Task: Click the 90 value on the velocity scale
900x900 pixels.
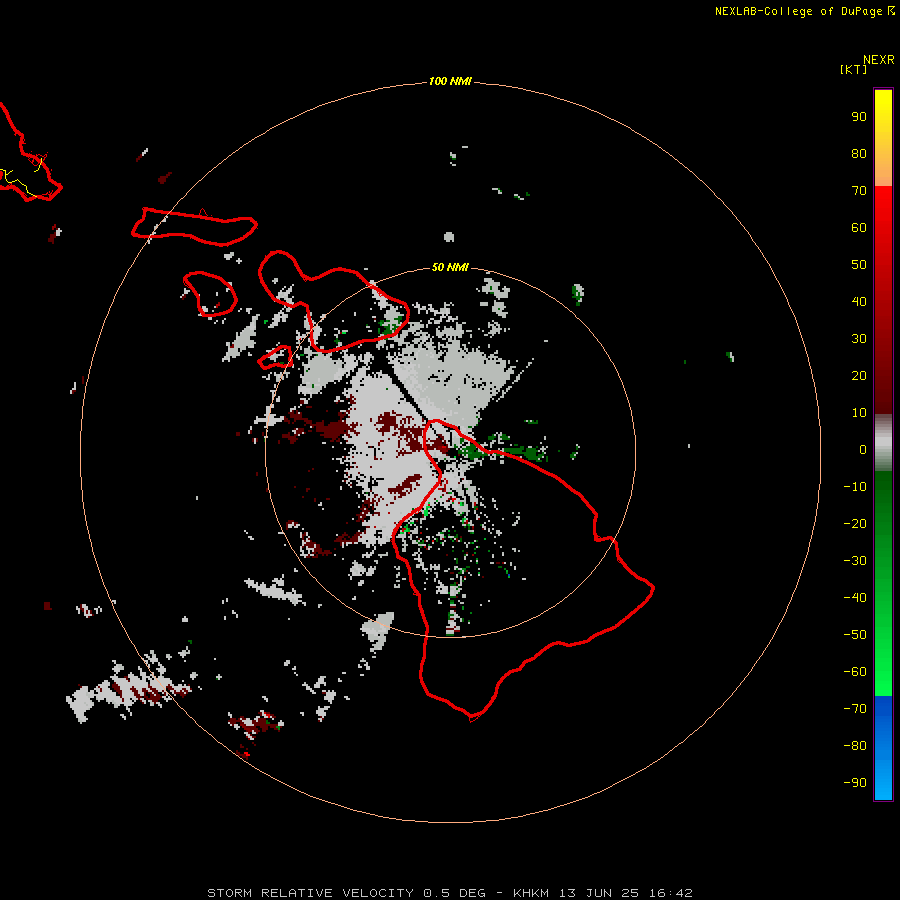Action: point(859,117)
